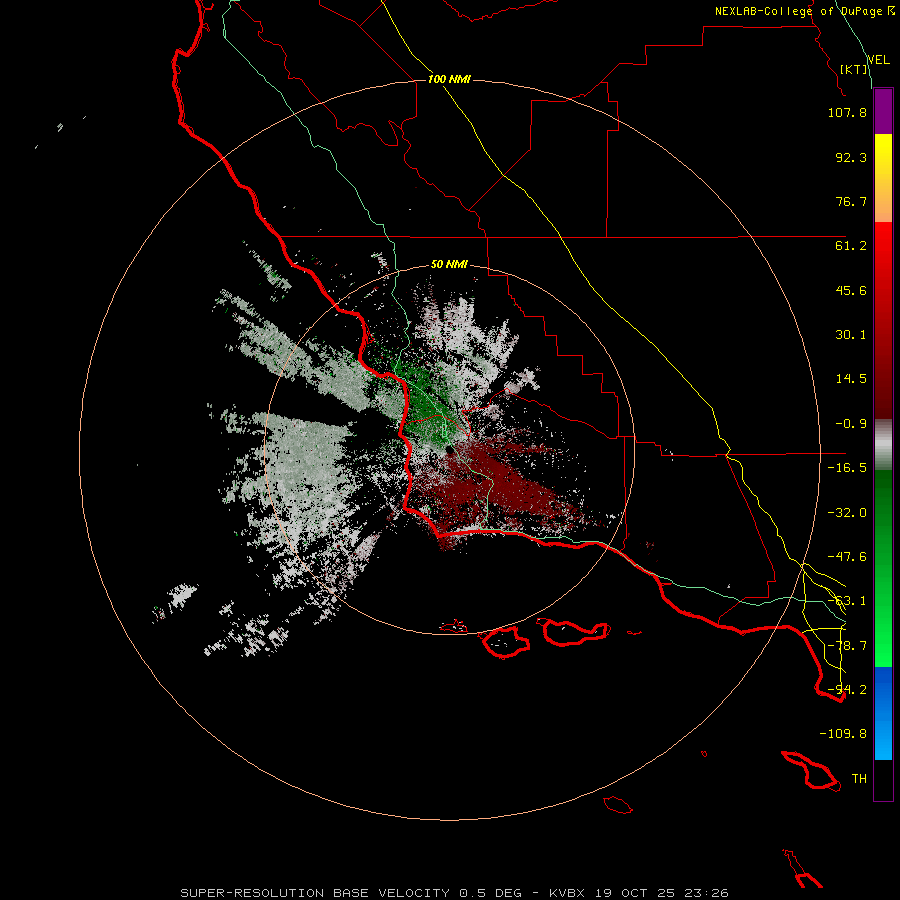The width and height of the screenshot is (900, 900).
Task: Click the 61.2 legend value
Action: [851, 246]
